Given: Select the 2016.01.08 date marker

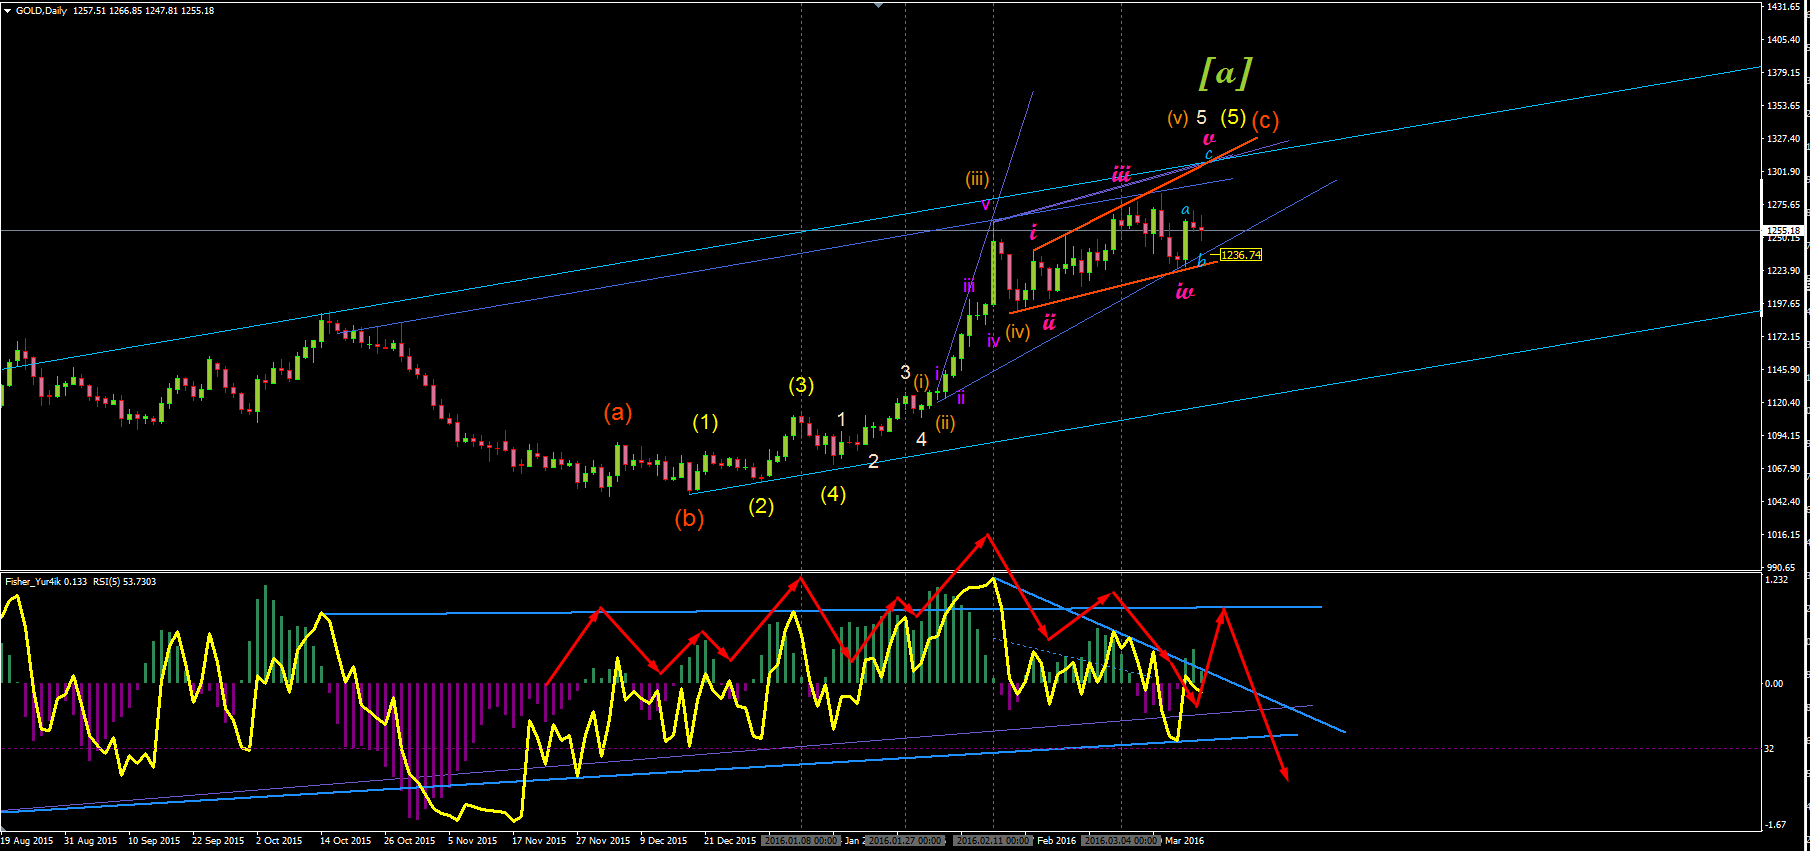Looking at the screenshot, I should (x=800, y=841).
